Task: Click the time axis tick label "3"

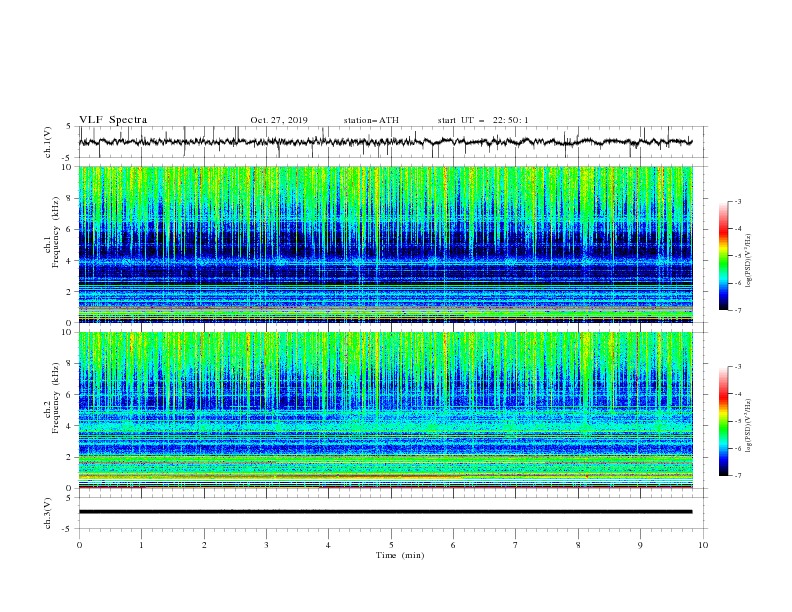Action: [x=266, y=545]
